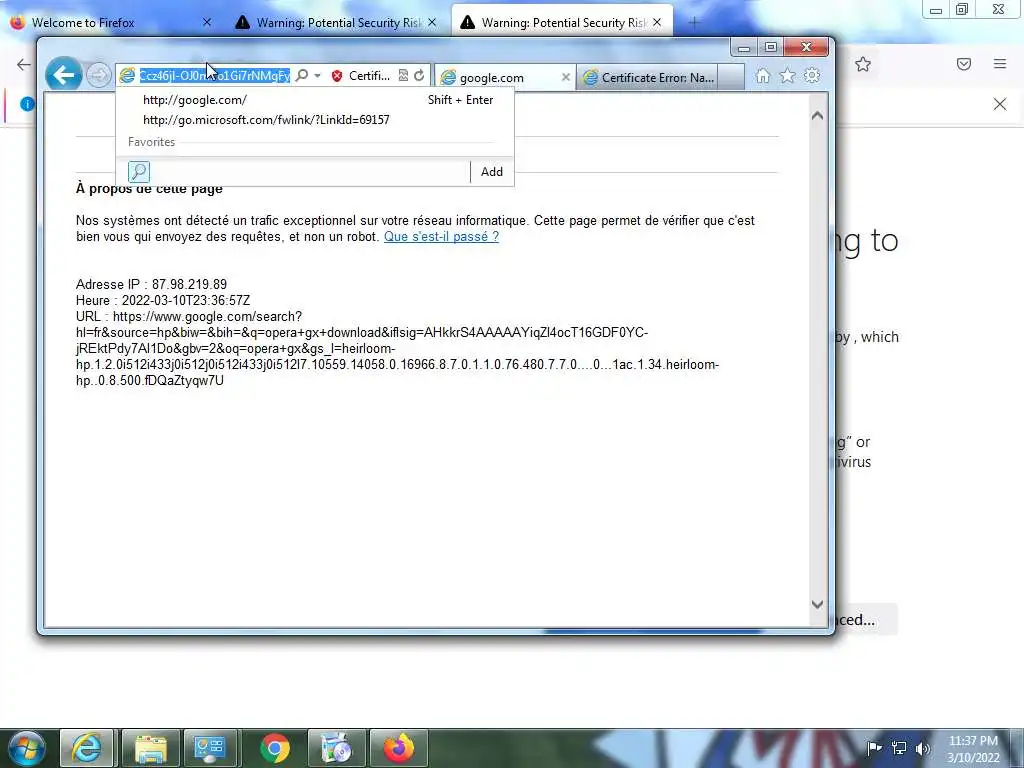
Task: Select the http://google.com/ suggestion
Action: 315,100
